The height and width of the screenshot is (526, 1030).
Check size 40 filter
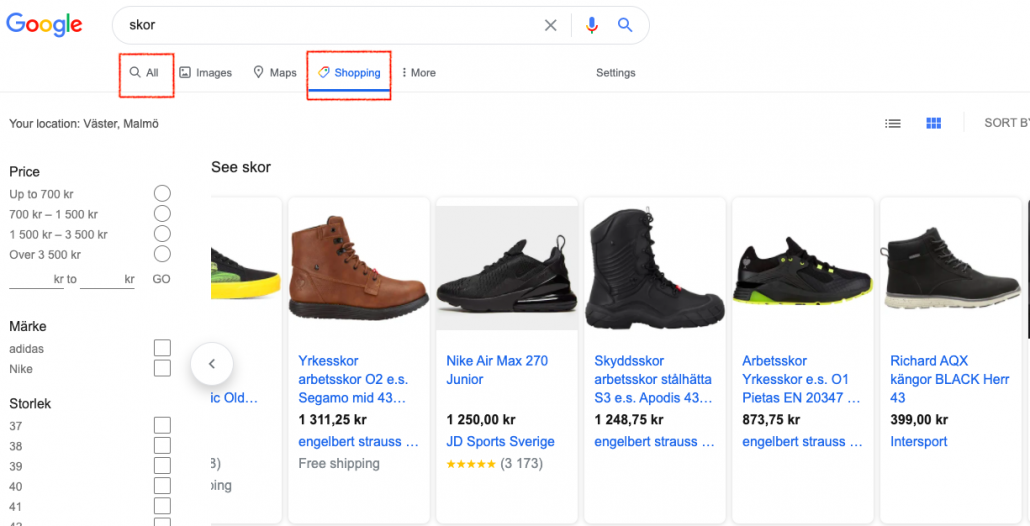(162, 486)
